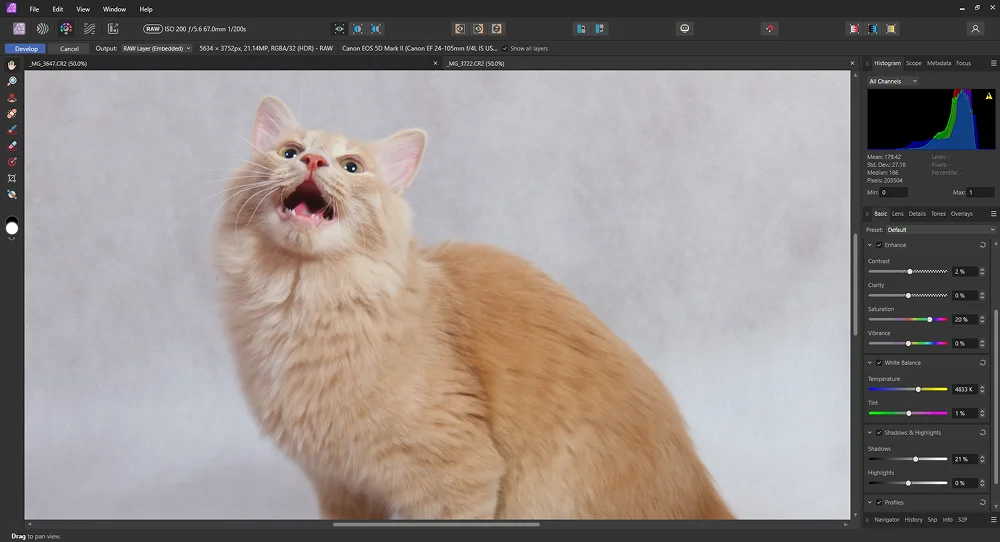Screen dimensions: 1000x542
Task: Uncheck the Show all layers checkbox
Action: tap(505, 48)
